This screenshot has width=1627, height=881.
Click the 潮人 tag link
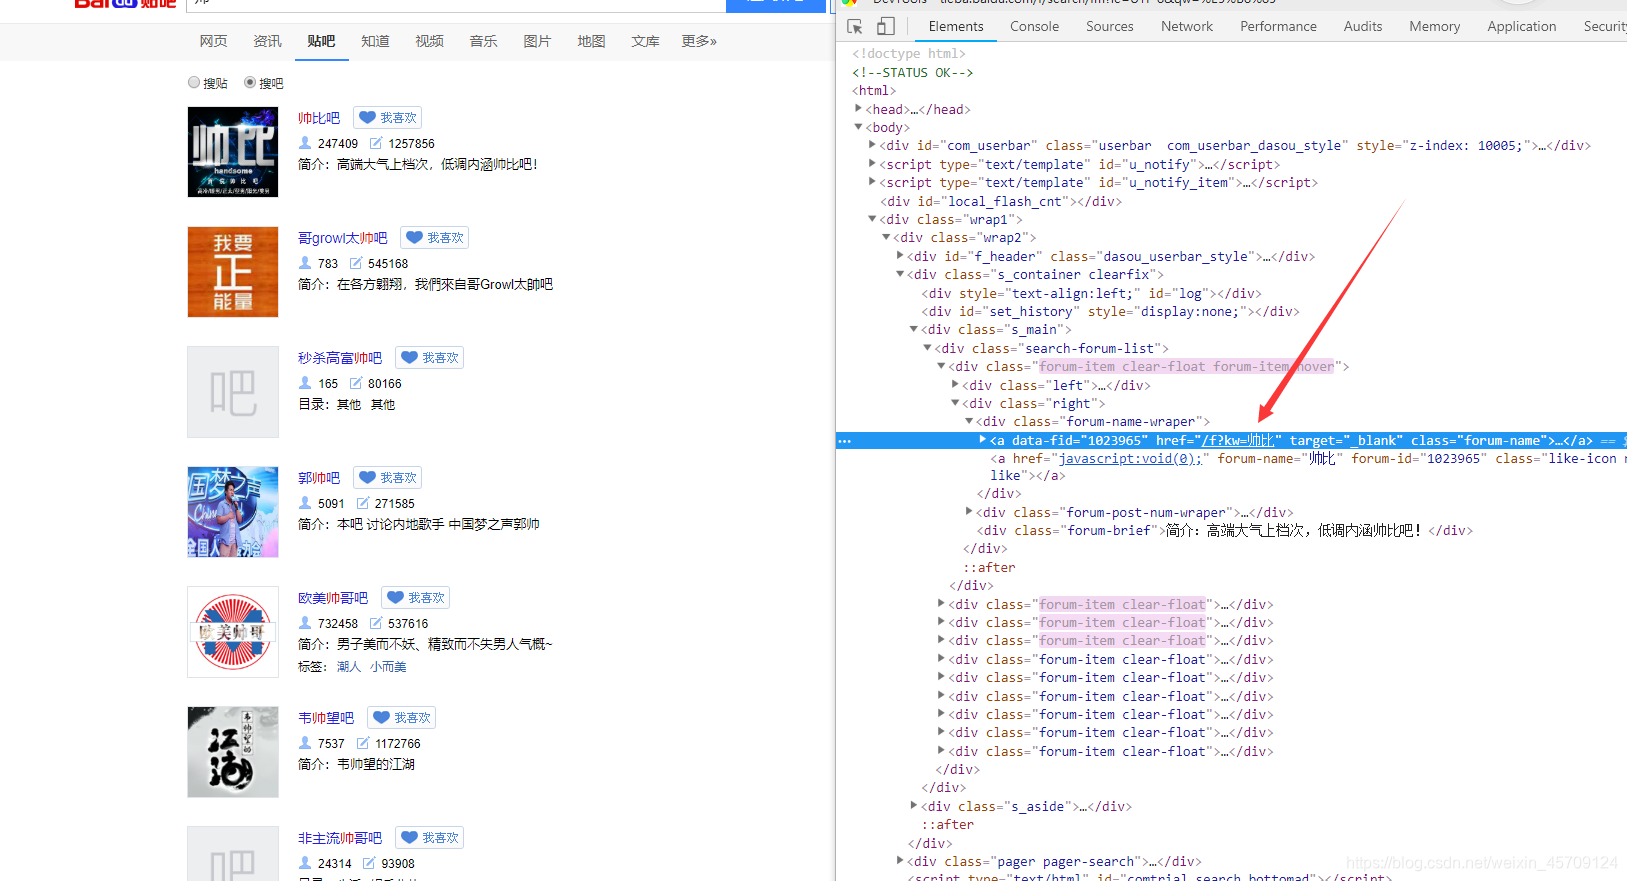349,667
